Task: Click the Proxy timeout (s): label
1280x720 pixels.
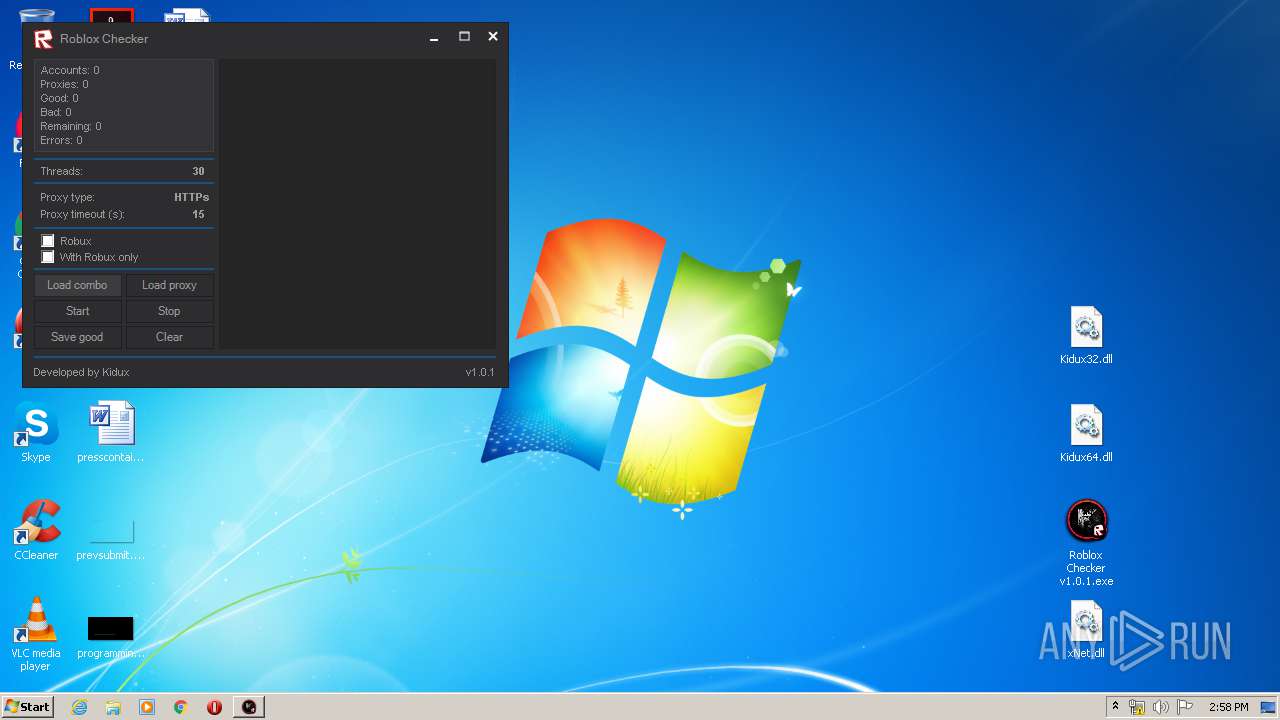Action: (82, 214)
